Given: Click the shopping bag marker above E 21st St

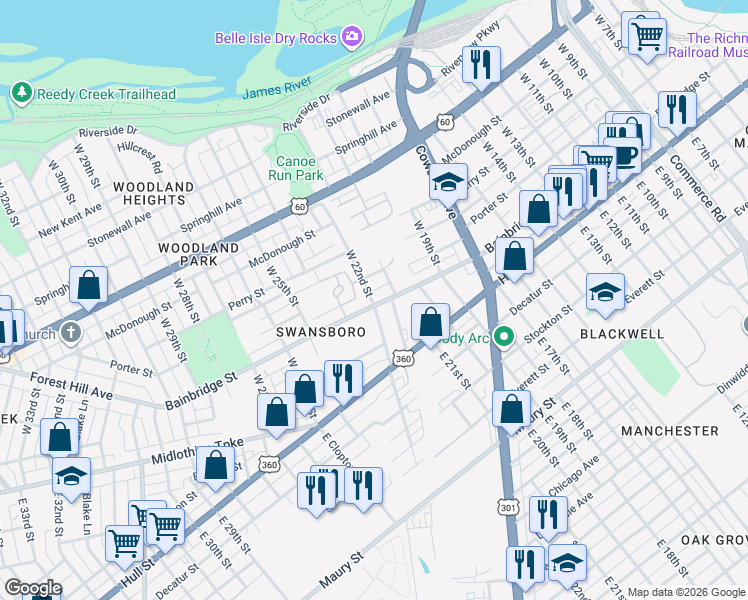Looking at the screenshot, I should pyautogui.click(x=430, y=324).
